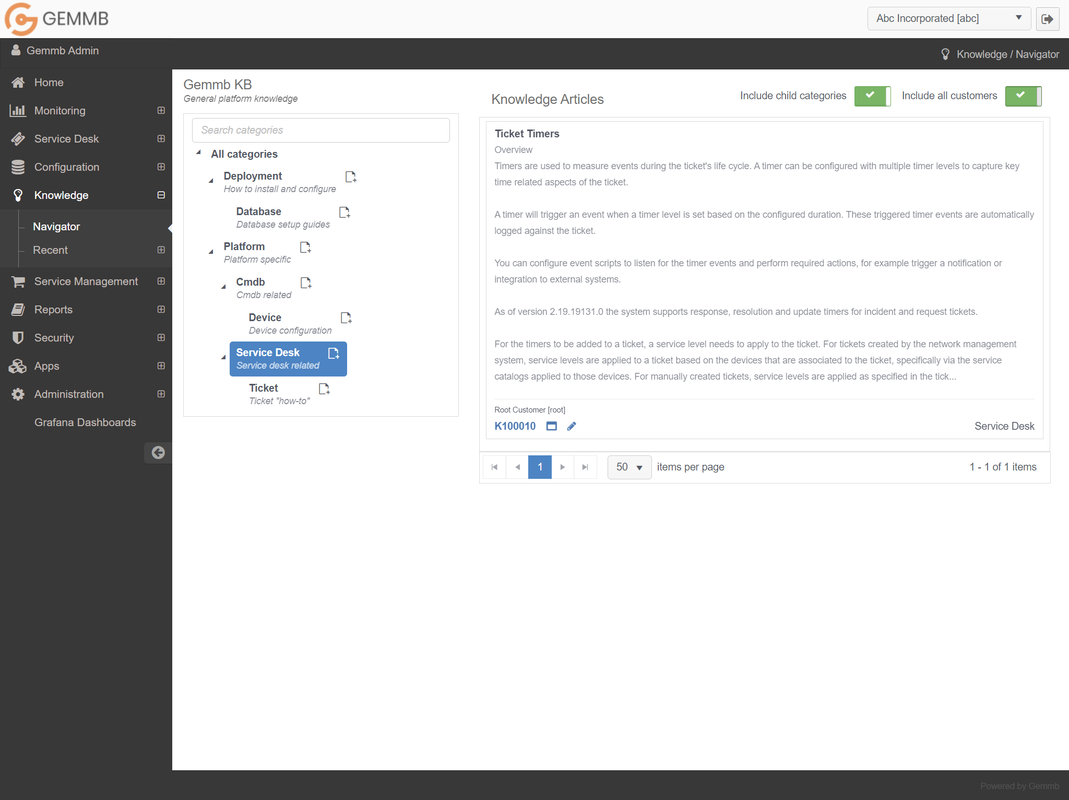Collapse the All categories tree node

pyautogui.click(x=198, y=153)
